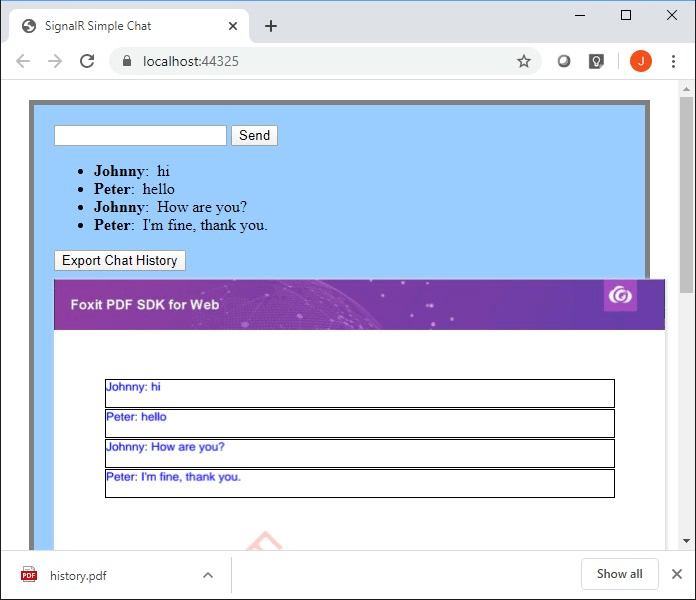Screen dimensions: 696x600
Task: Click the vertical scrollbar thumb
Action: pyautogui.click(x=686, y=195)
